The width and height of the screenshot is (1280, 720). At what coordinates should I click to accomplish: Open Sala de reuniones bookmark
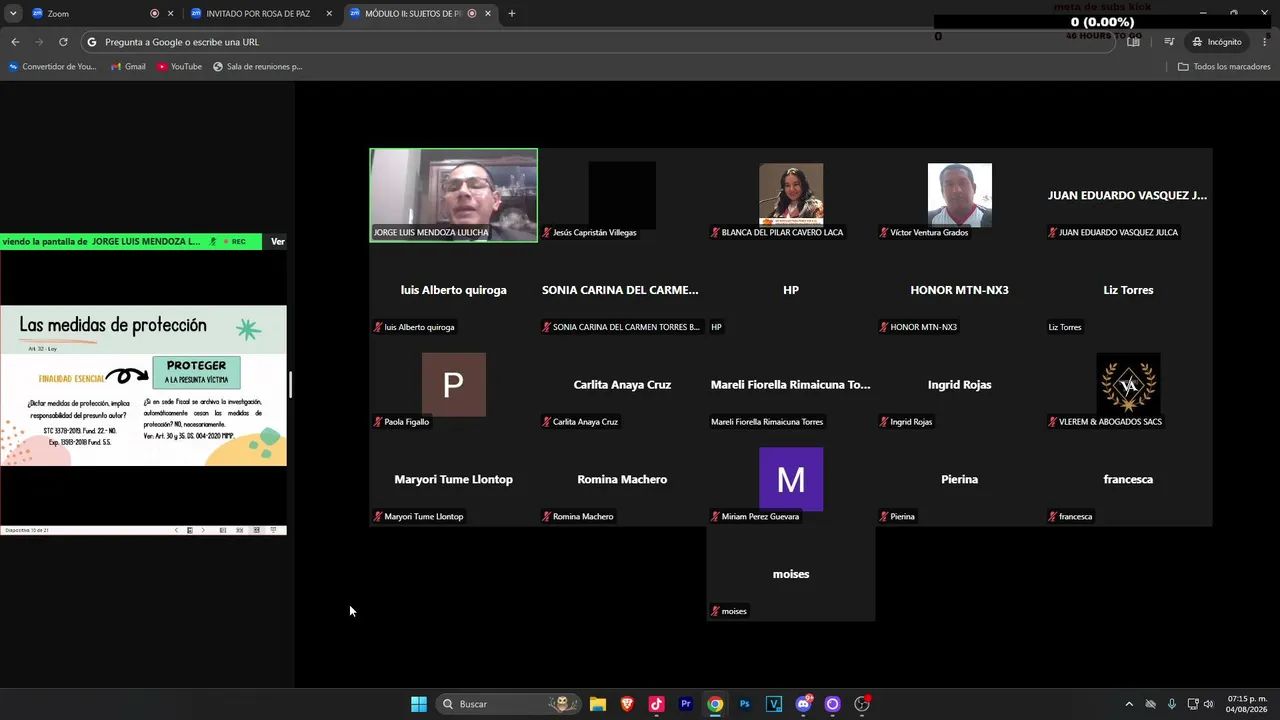(x=258, y=67)
